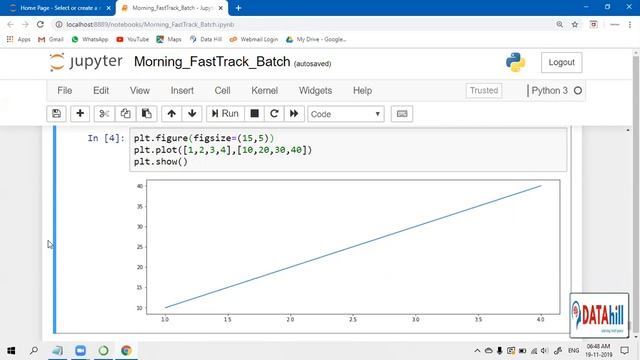Image resolution: width=640 pixels, height=360 pixels.
Task: Open the Edit menu
Action: click(x=101, y=91)
